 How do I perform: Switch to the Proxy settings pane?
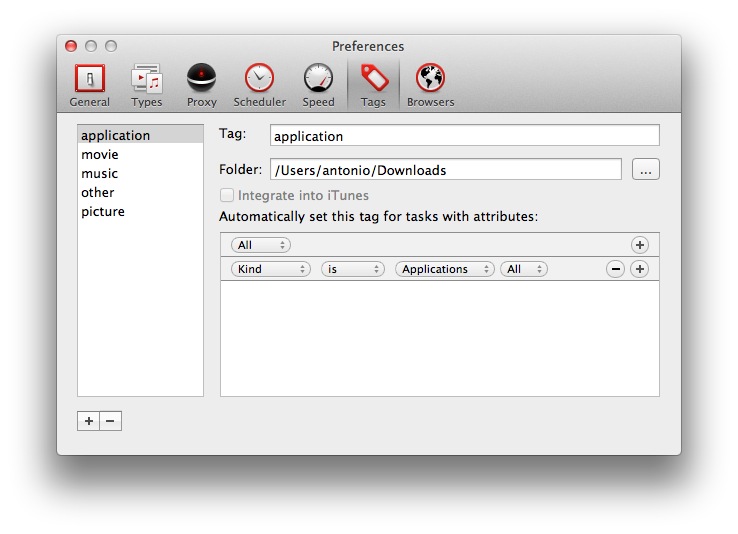[x=201, y=85]
